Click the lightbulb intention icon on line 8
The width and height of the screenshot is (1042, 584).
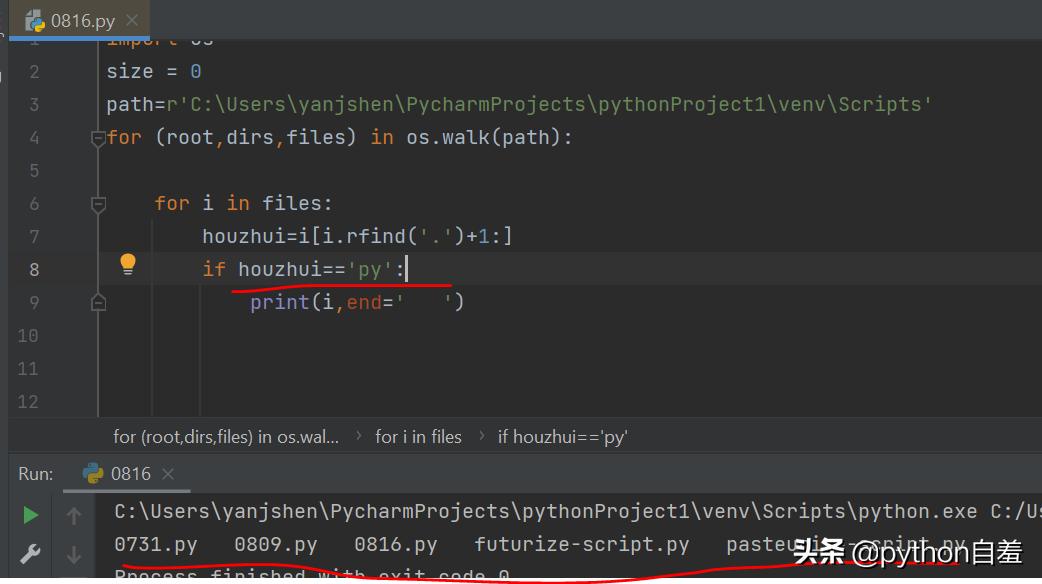click(128, 264)
